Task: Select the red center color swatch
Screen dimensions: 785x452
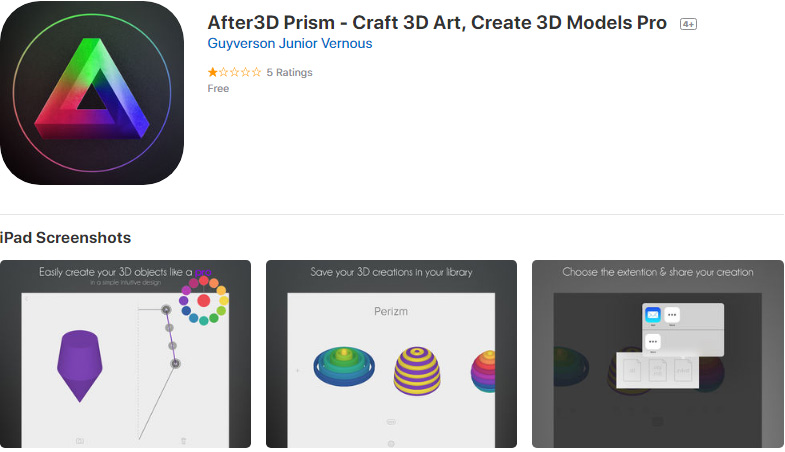Action: point(203,300)
